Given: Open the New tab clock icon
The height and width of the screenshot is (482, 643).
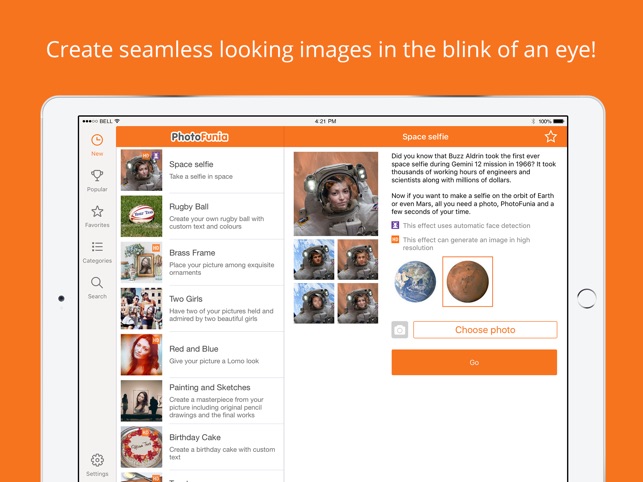Looking at the screenshot, I should [97, 140].
